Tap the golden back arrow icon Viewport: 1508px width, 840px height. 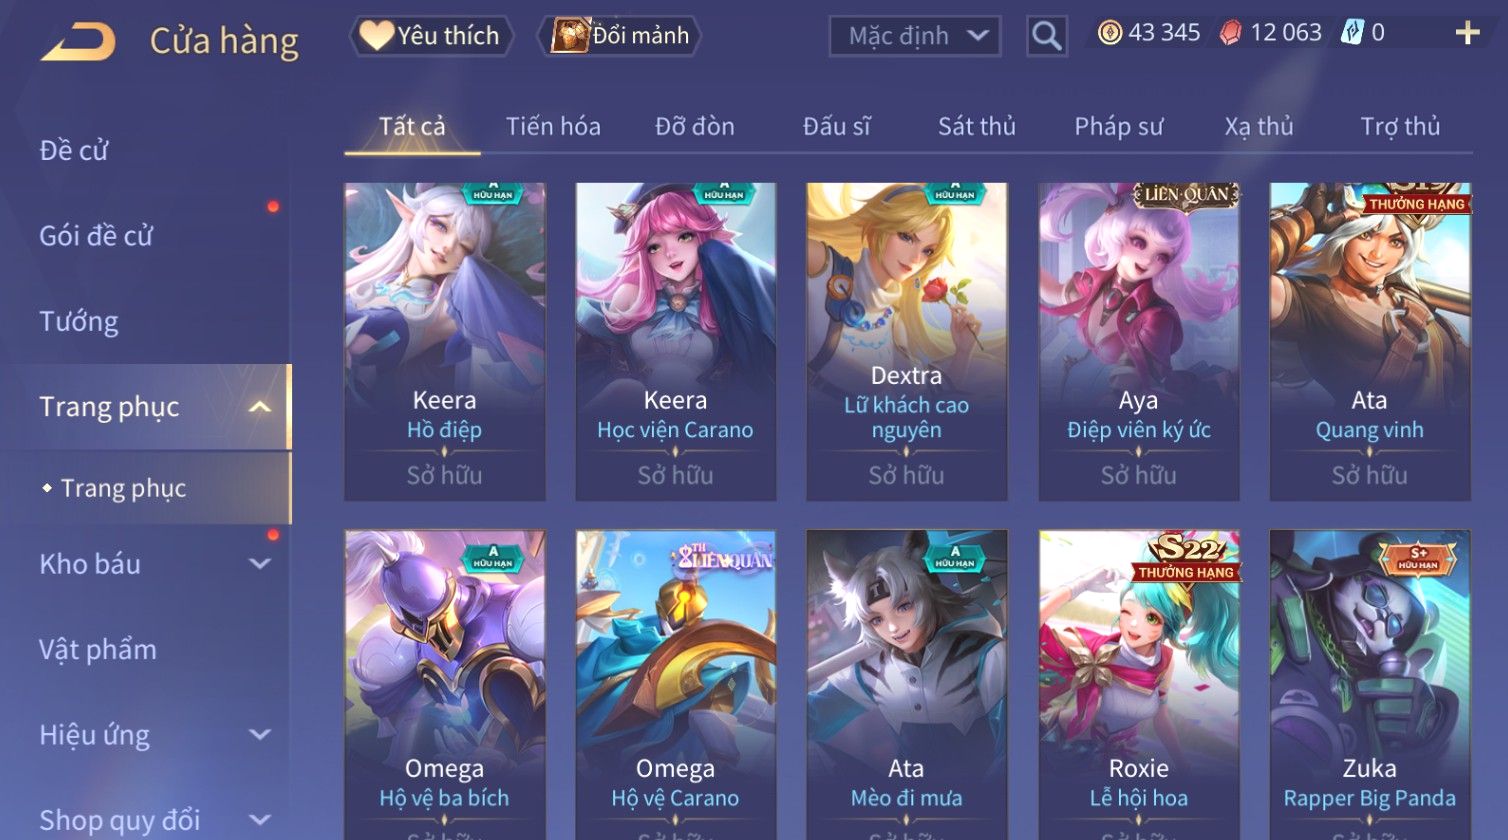(x=78, y=43)
